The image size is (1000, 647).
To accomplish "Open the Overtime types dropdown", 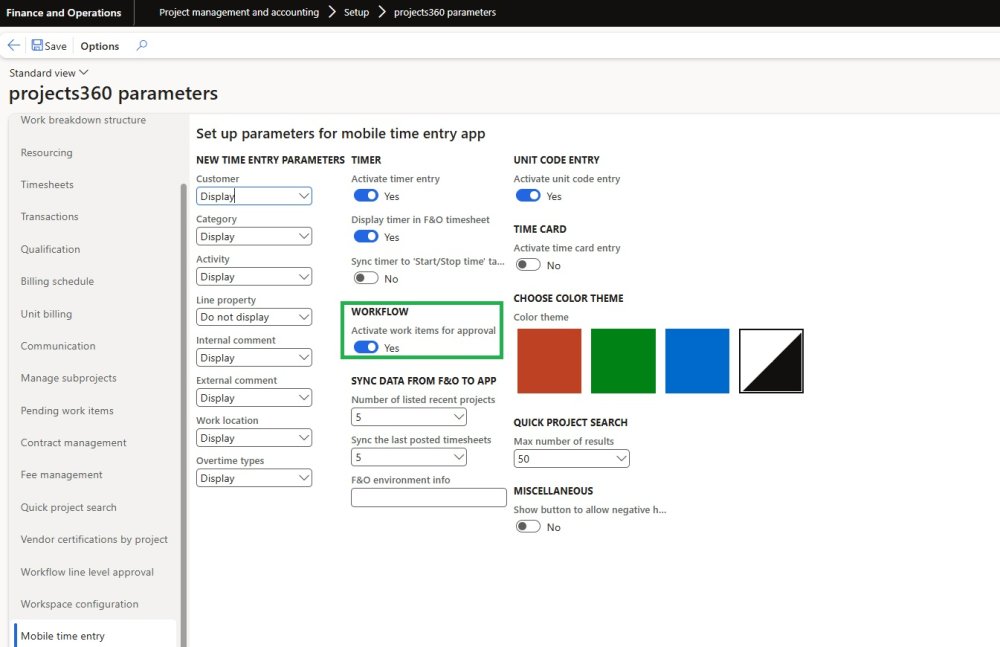I will click(x=254, y=478).
